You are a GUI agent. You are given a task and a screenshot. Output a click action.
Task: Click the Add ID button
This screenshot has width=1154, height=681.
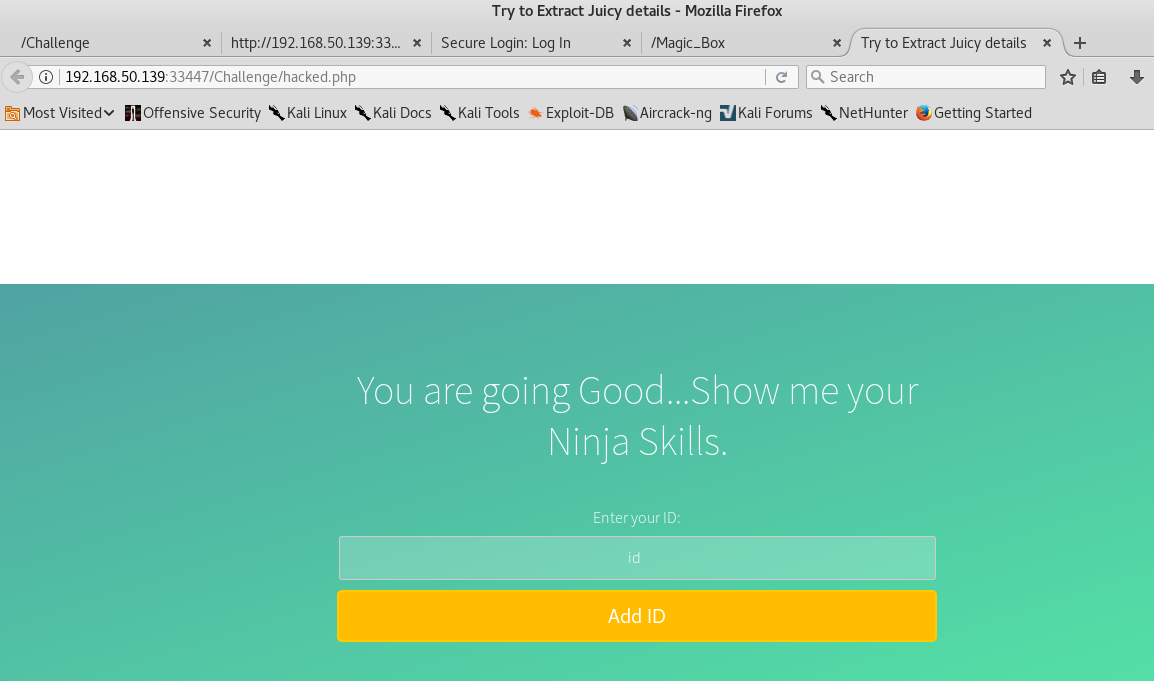point(637,616)
